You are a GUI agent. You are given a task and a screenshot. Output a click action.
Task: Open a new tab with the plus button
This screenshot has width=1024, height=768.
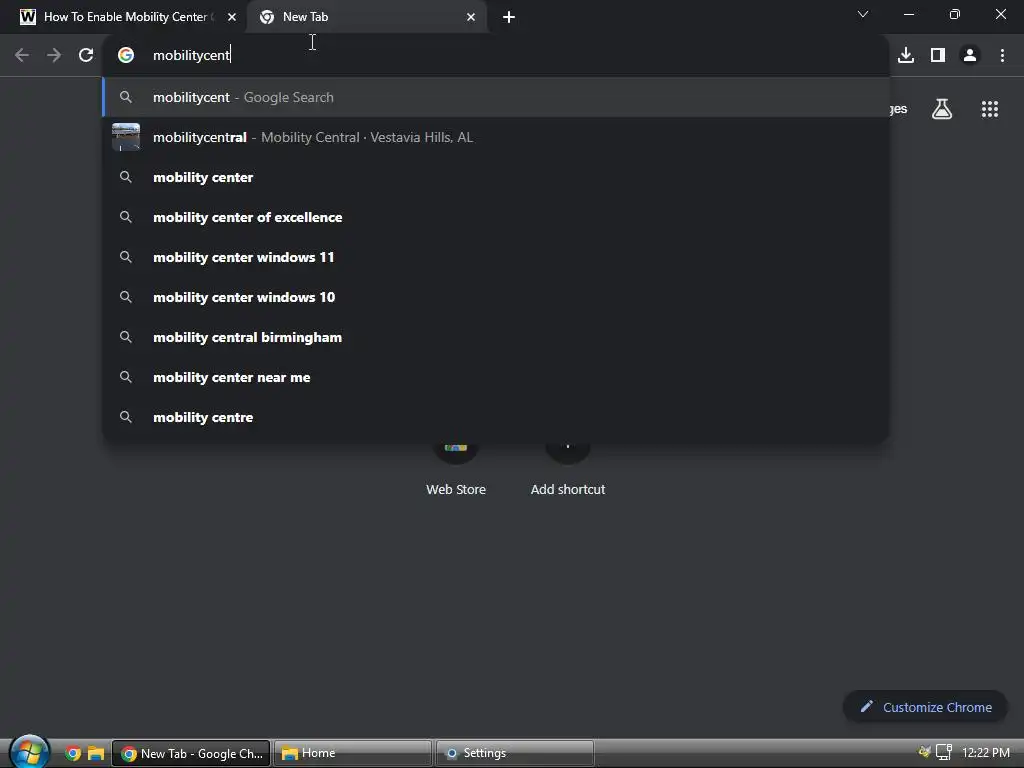pos(509,17)
